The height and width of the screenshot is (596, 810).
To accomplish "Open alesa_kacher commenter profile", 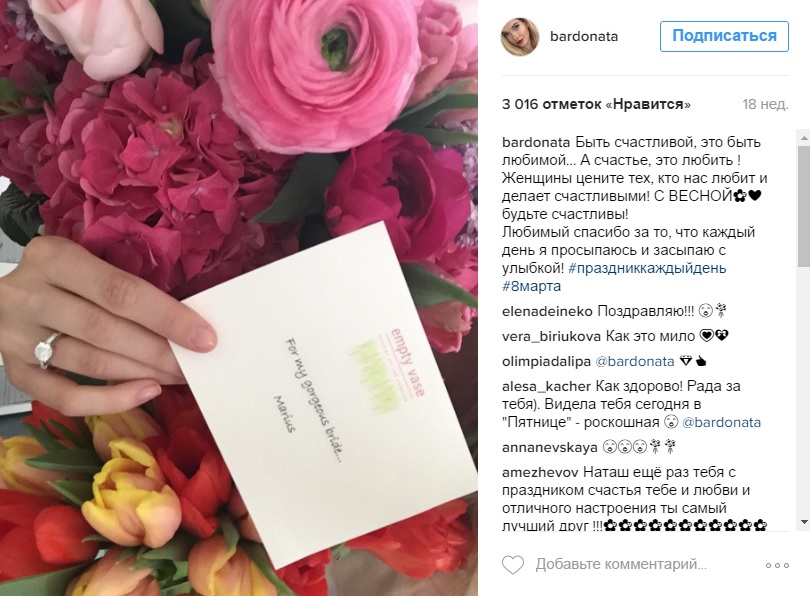I will (x=547, y=386).
